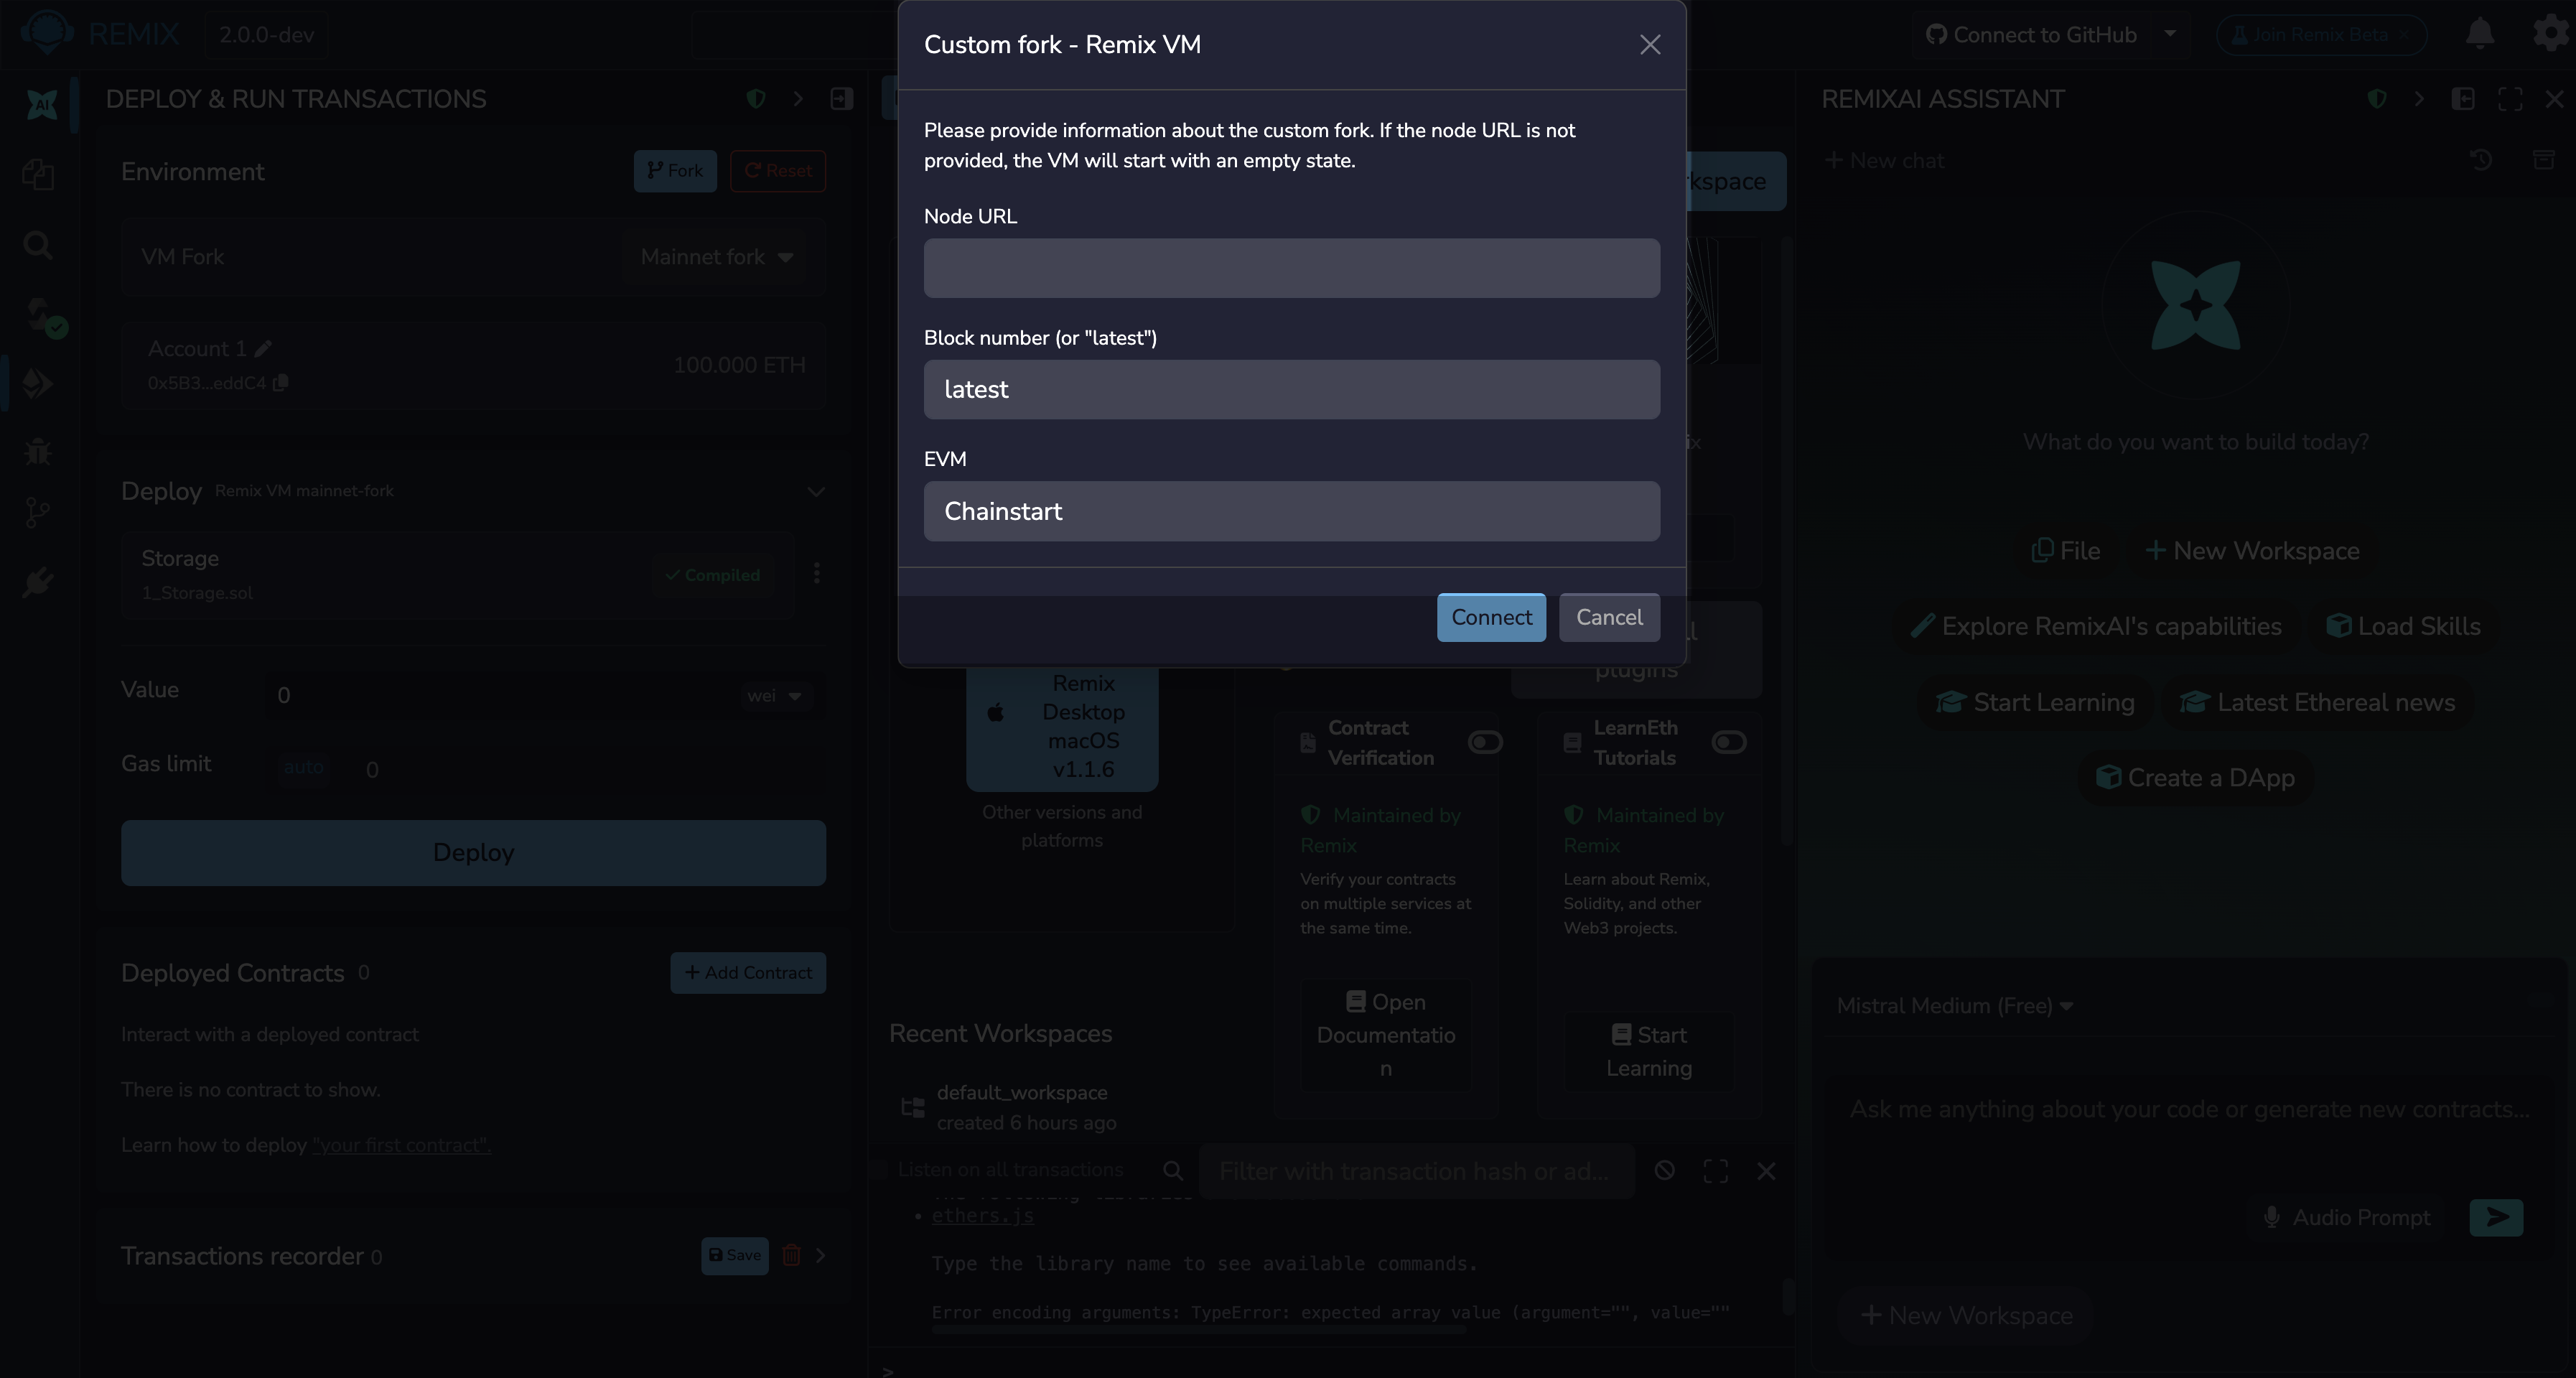Open the GitHub dropdown caret
Image resolution: width=2576 pixels, height=1378 pixels.
click(x=2170, y=33)
